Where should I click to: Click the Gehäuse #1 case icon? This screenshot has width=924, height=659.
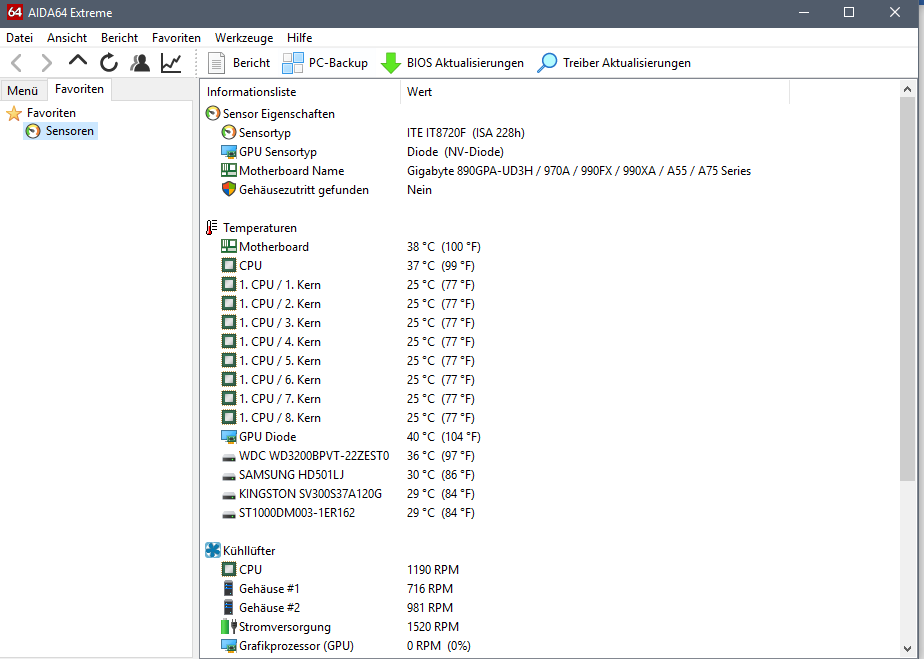coord(229,588)
